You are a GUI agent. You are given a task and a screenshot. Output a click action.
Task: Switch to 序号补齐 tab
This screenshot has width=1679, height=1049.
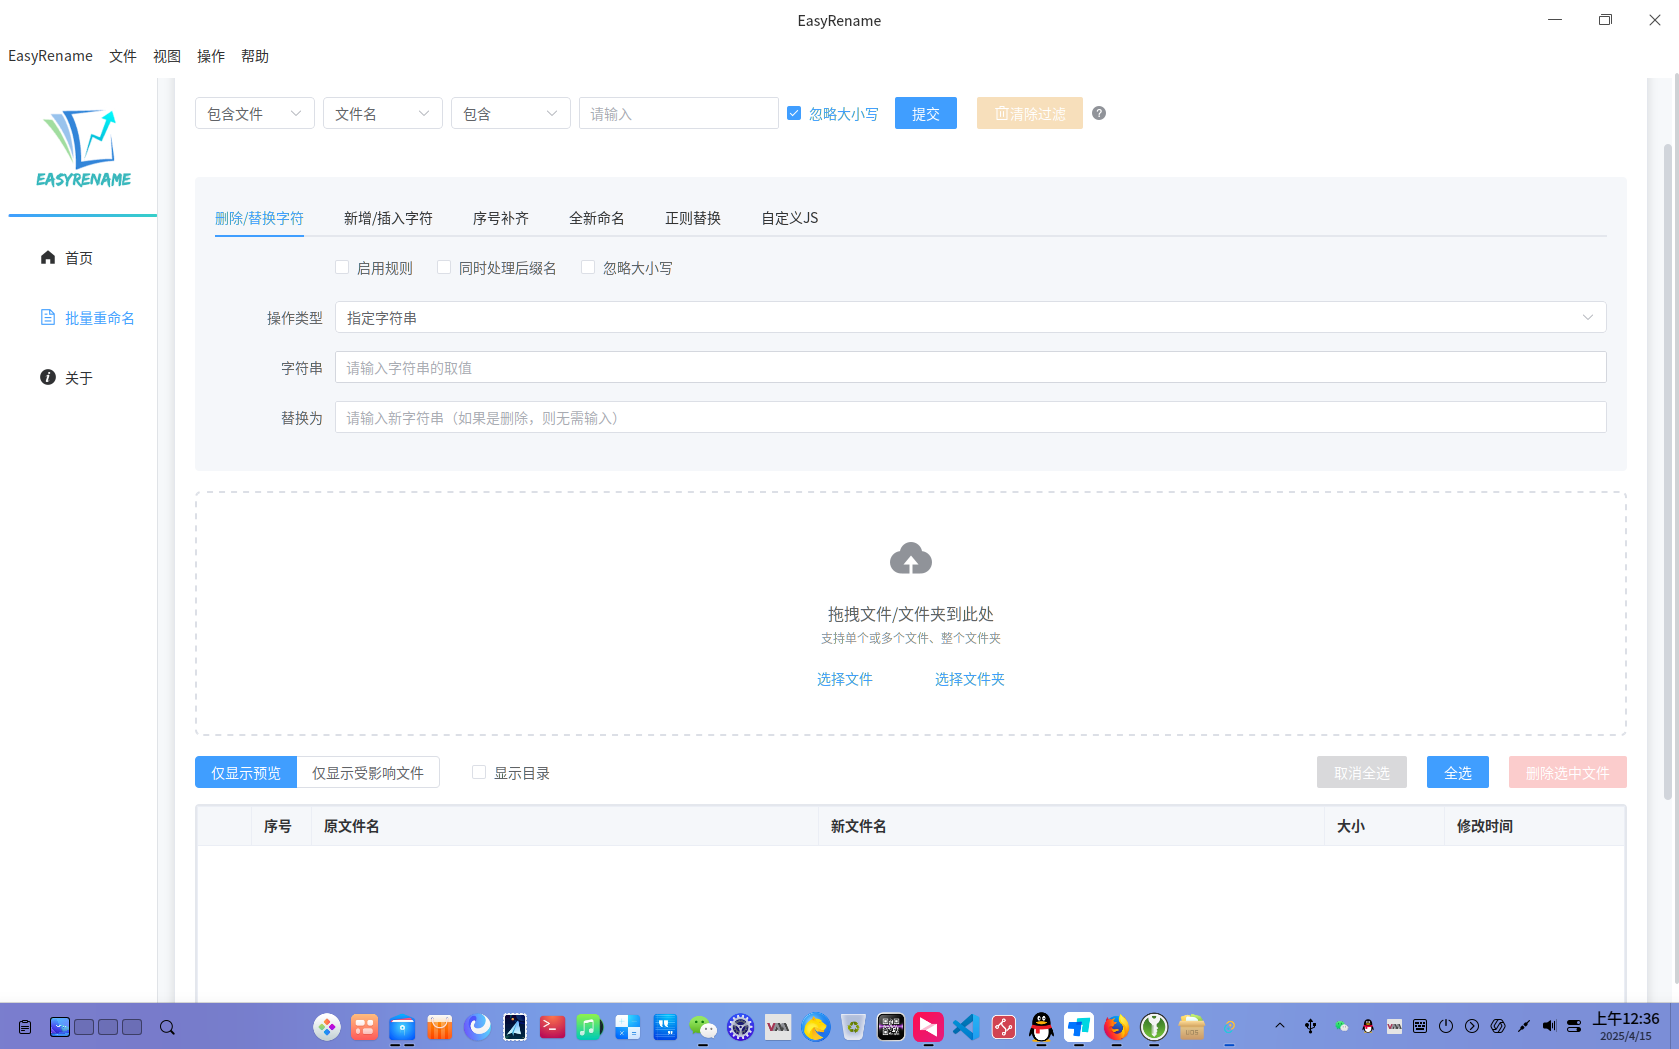pos(501,218)
